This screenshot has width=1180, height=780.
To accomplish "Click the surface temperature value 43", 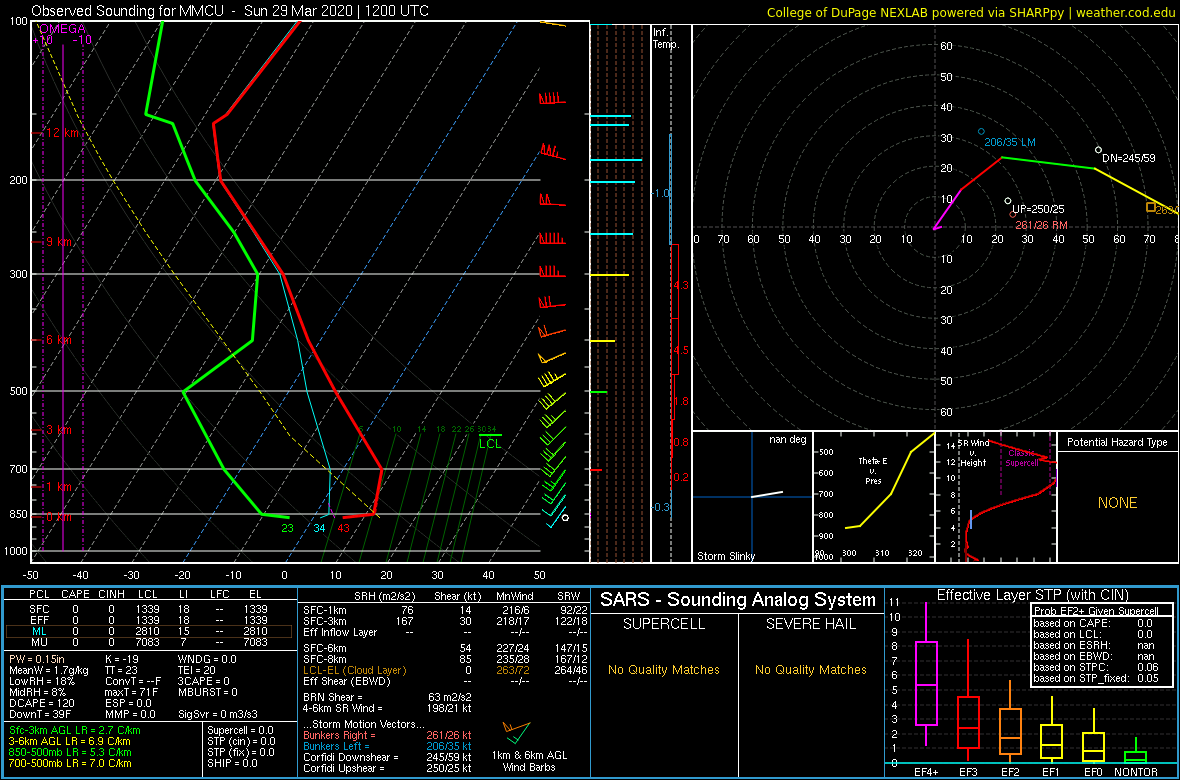I will pyautogui.click(x=343, y=529).
